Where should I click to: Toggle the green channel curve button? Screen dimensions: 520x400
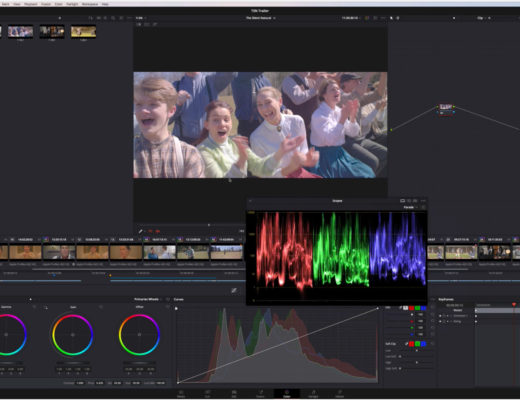pos(417,308)
